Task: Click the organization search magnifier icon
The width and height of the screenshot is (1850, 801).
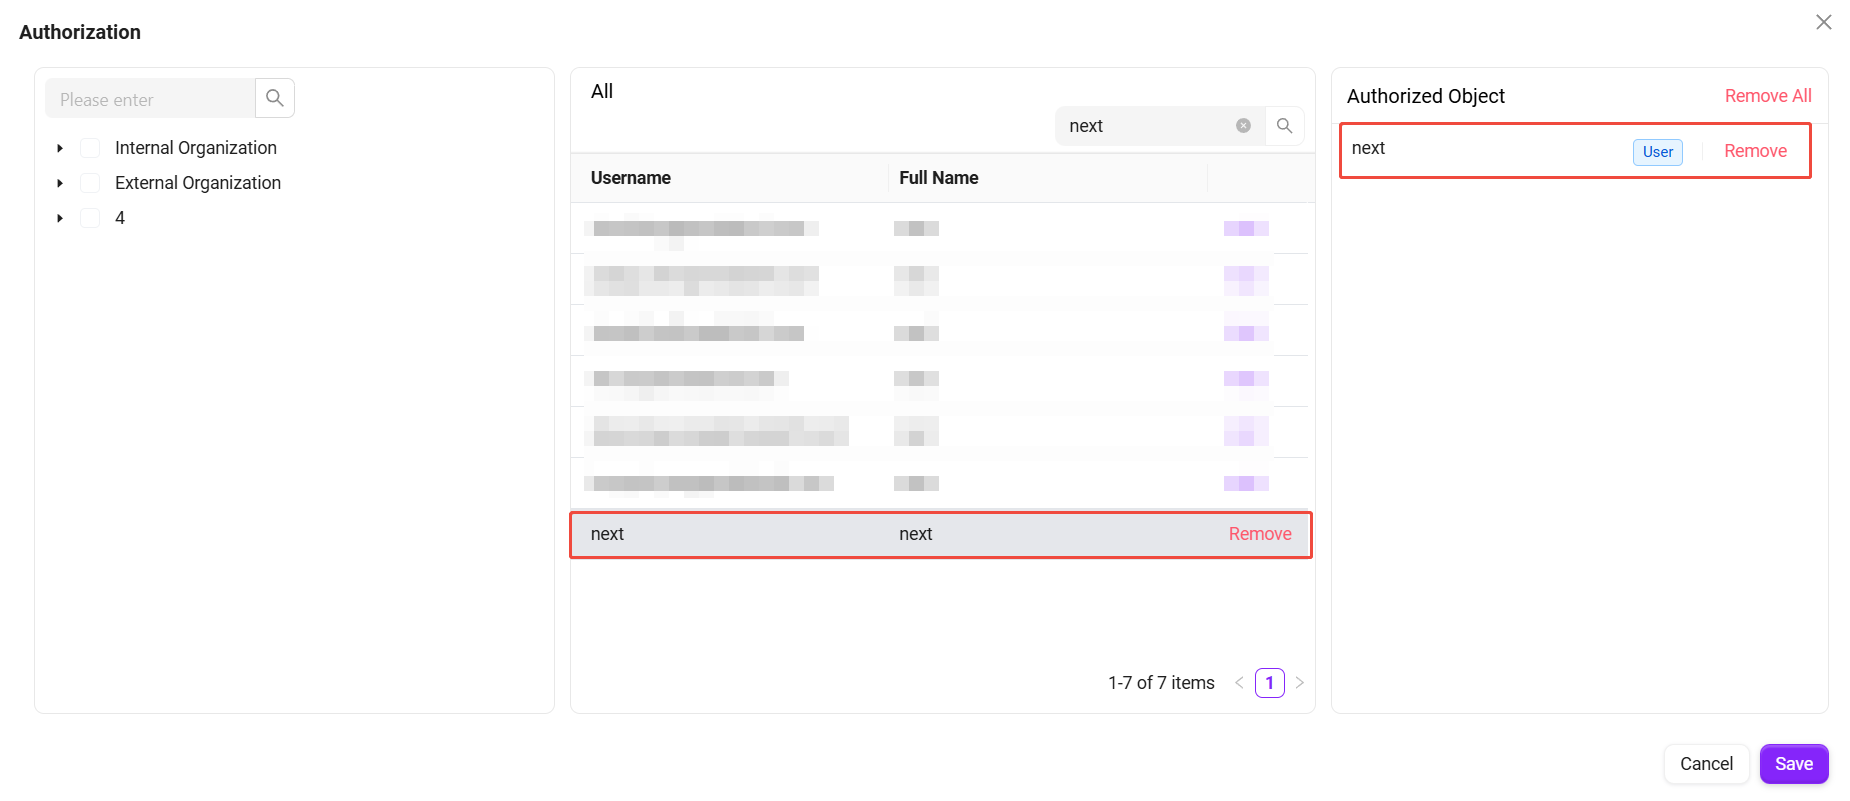Action: coord(275,98)
